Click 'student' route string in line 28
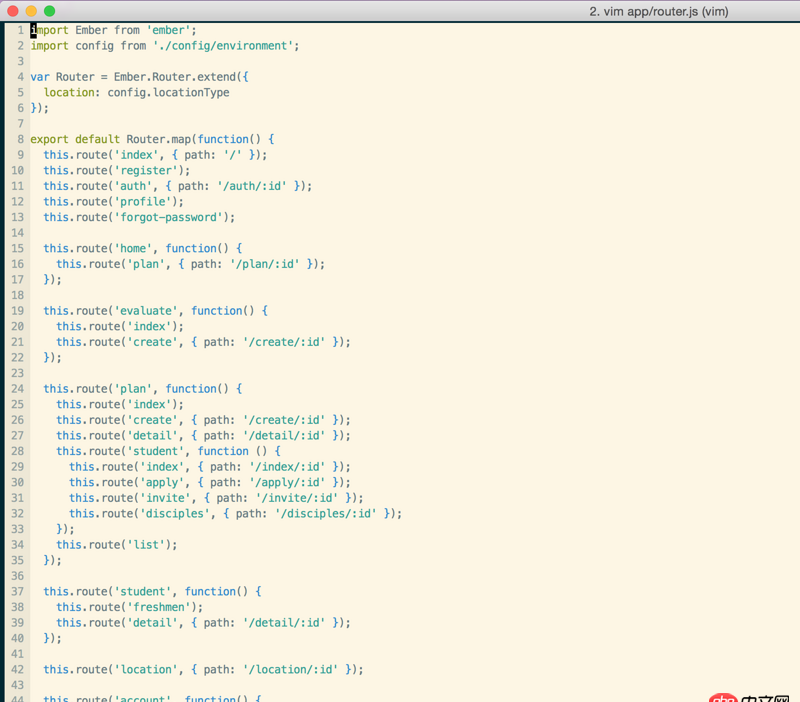Viewport: 800px width, 702px height. pyautogui.click(x=156, y=451)
